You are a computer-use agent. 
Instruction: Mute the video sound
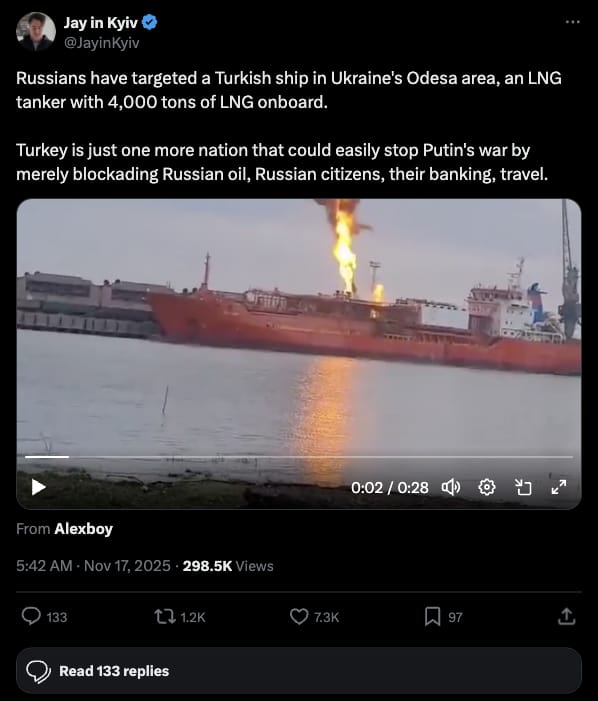click(x=451, y=487)
